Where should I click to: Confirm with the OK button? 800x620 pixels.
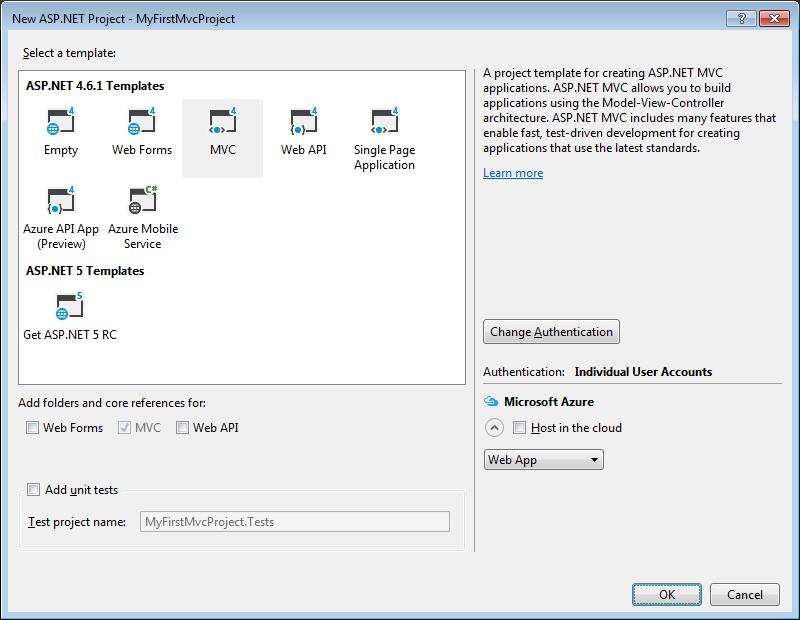click(667, 594)
